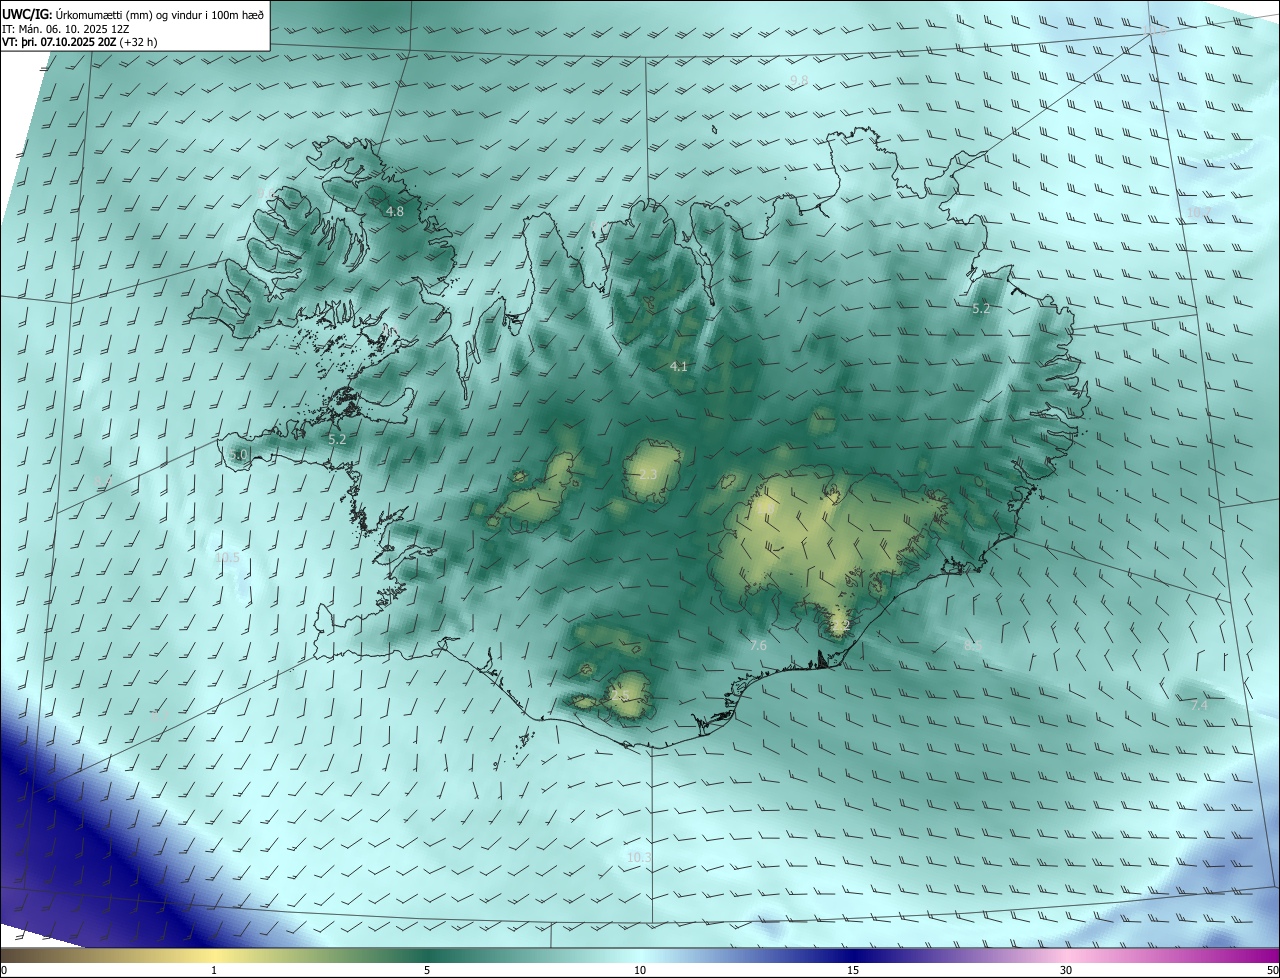Click the 5.0 value on the map

tap(238, 455)
